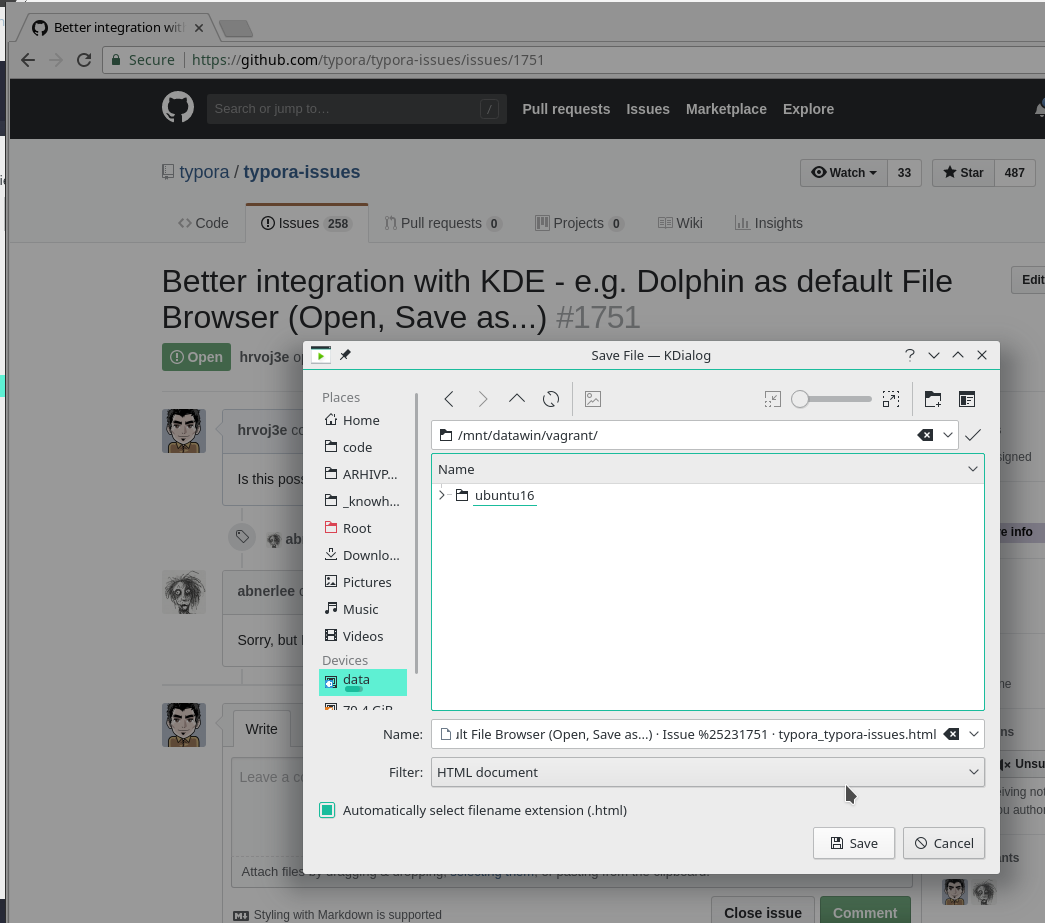This screenshot has height=923, width=1045.
Task: Open the location path dropdown
Action: 947,435
